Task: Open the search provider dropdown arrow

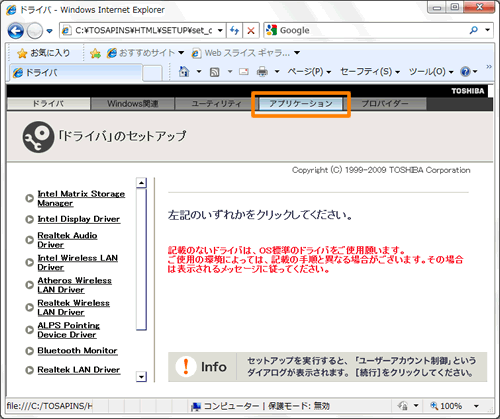Action: (x=487, y=30)
